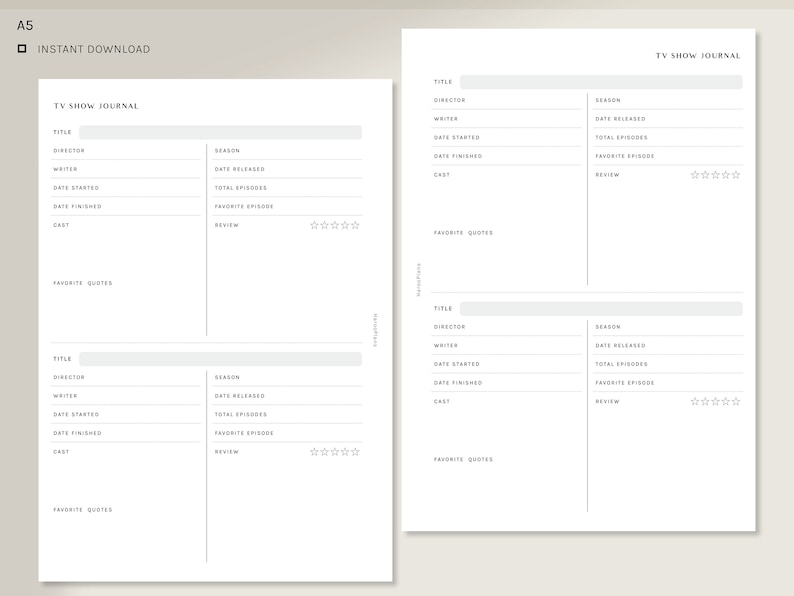794x596 pixels.
Task: Click the Director line on left page top
Action: pos(126,151)
